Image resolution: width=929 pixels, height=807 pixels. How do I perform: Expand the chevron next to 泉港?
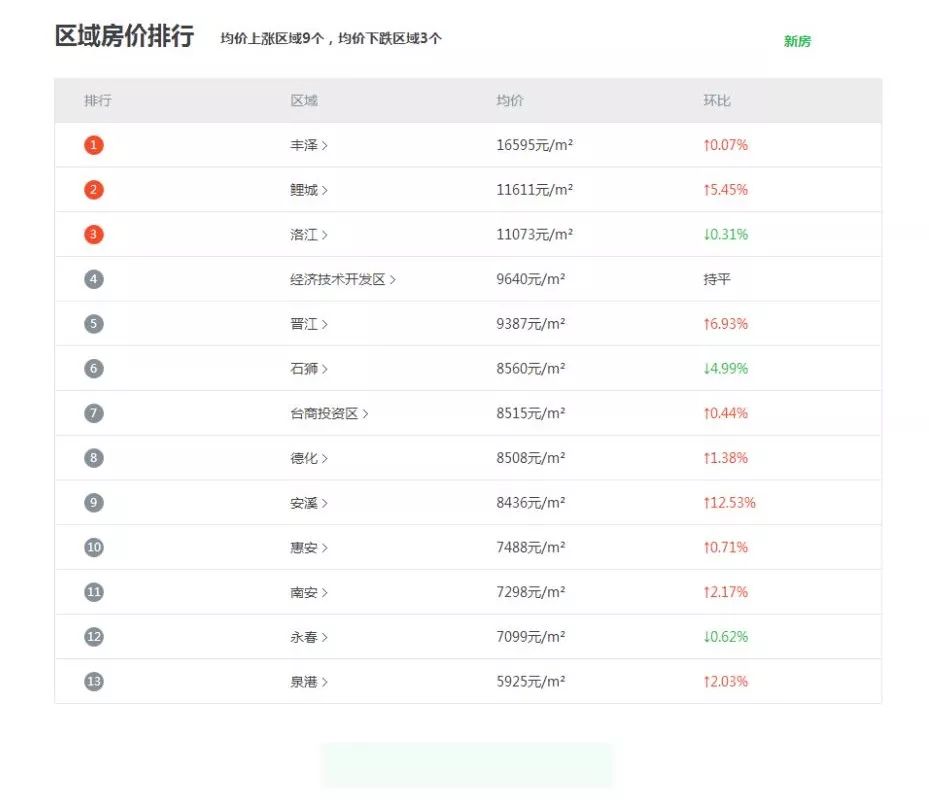click(x=325, y=682)
